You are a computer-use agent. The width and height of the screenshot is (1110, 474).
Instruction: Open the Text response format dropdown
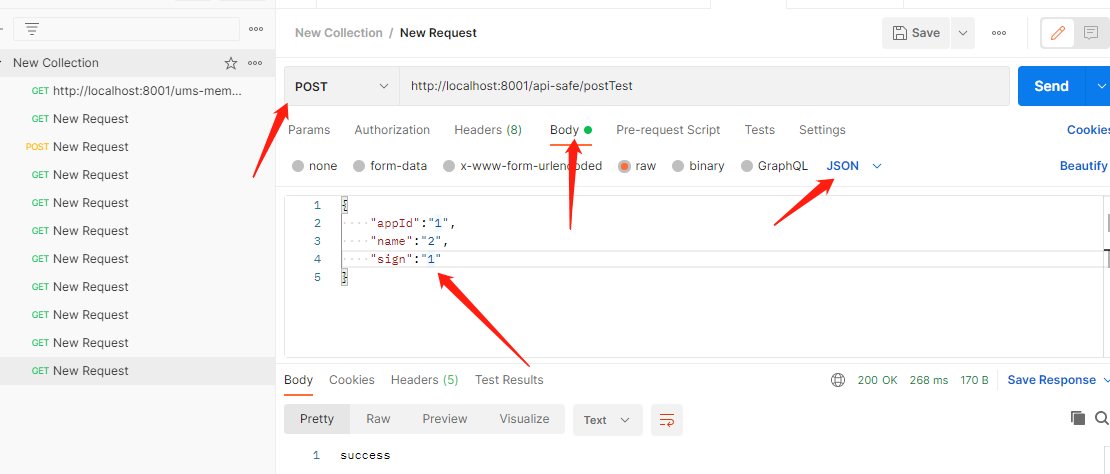(607, 420)
